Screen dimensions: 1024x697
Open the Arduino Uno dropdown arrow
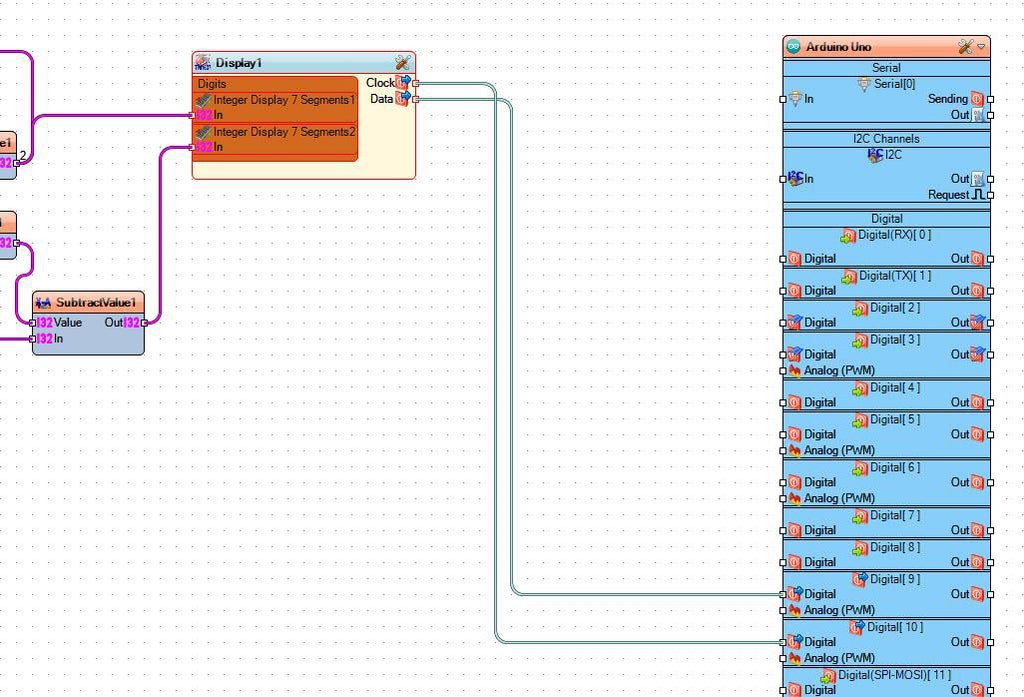(981, 47)
